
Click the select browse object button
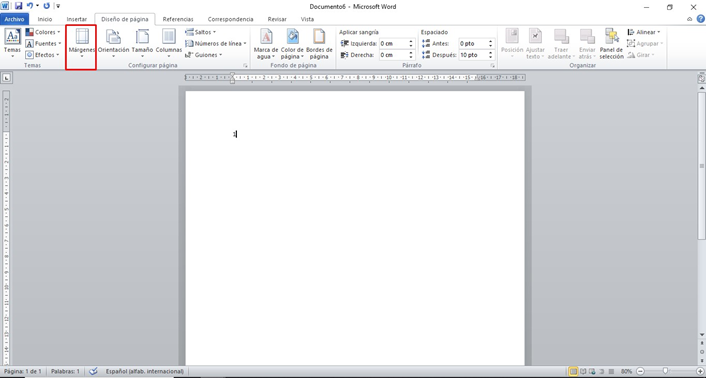pyautogui.click(x=701, y=351)
